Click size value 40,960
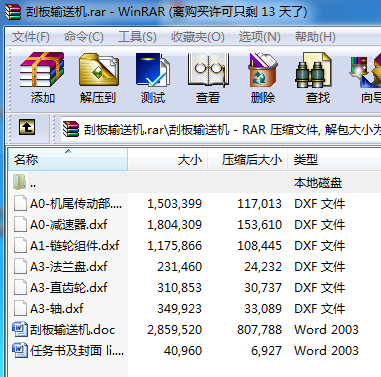 (183, 350)
